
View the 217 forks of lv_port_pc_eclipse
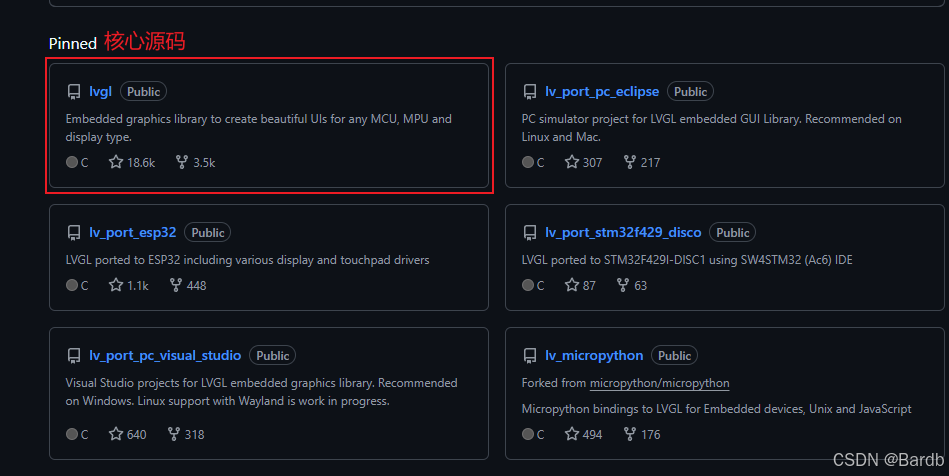click(x=642, y=162)
